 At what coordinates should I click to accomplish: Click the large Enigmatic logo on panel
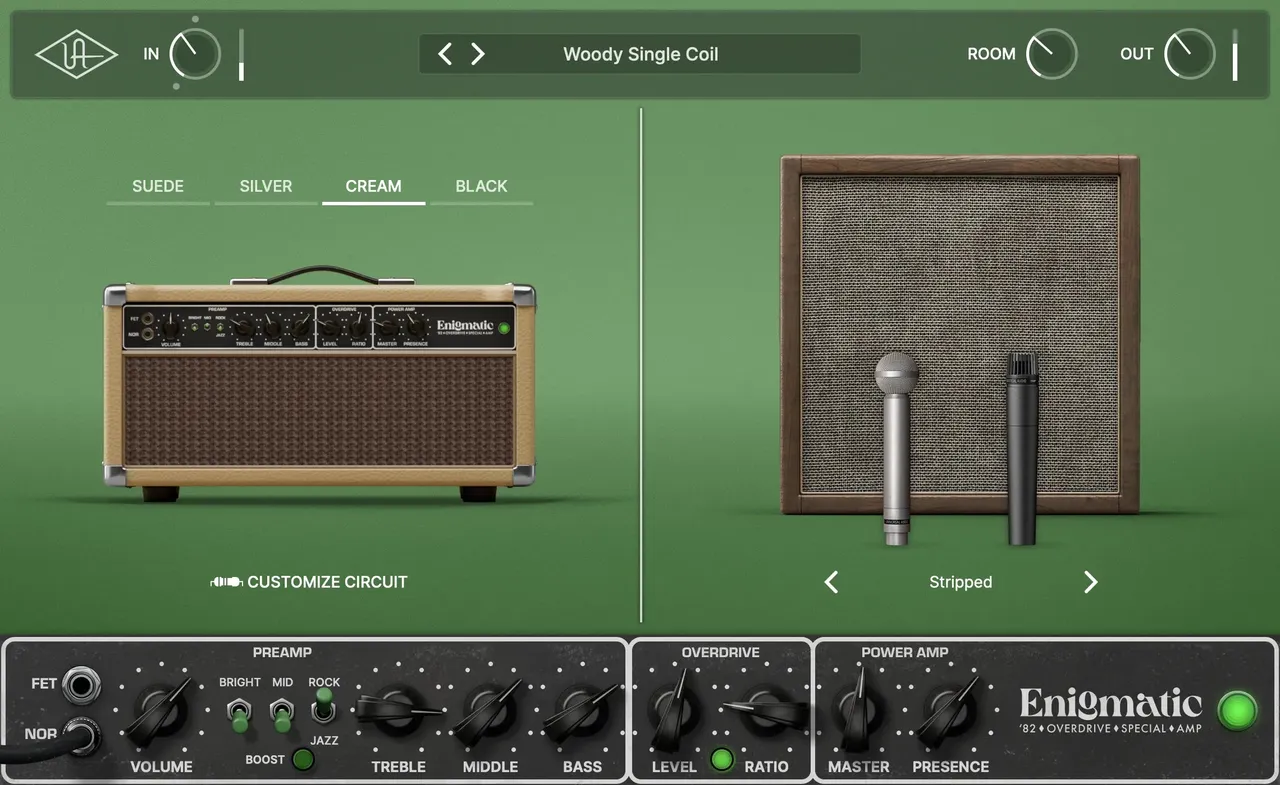(1111, 711)
